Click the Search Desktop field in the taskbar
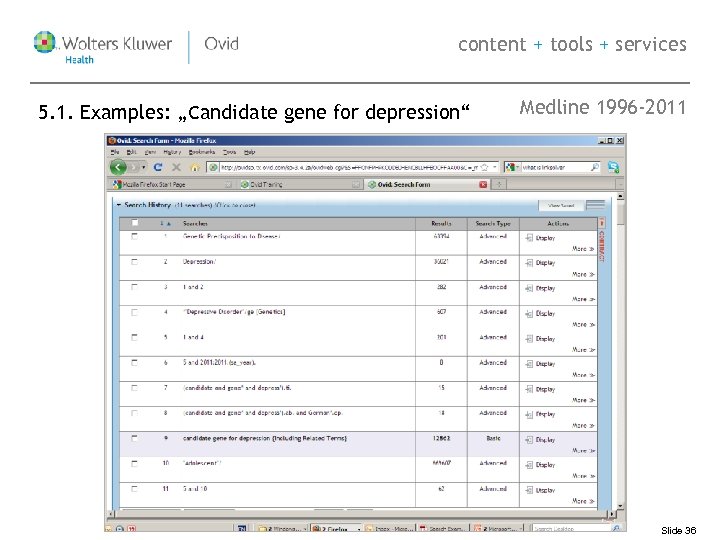 pos(571,529)
